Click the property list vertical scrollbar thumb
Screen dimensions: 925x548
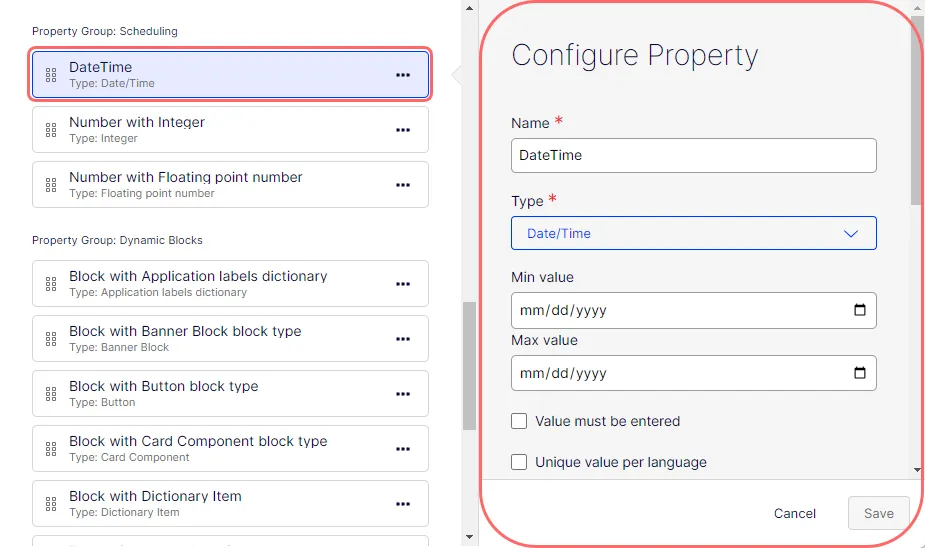click(470, 366)
